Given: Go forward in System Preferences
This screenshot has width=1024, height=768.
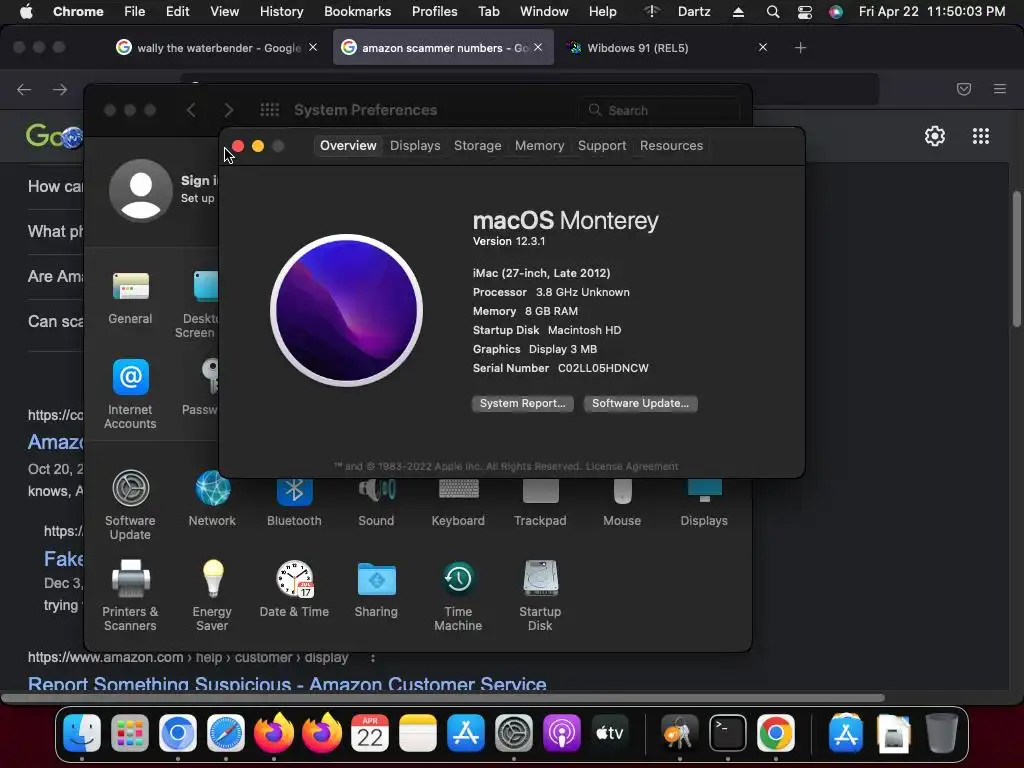Looking at the screenshot, I should [229, 110].
